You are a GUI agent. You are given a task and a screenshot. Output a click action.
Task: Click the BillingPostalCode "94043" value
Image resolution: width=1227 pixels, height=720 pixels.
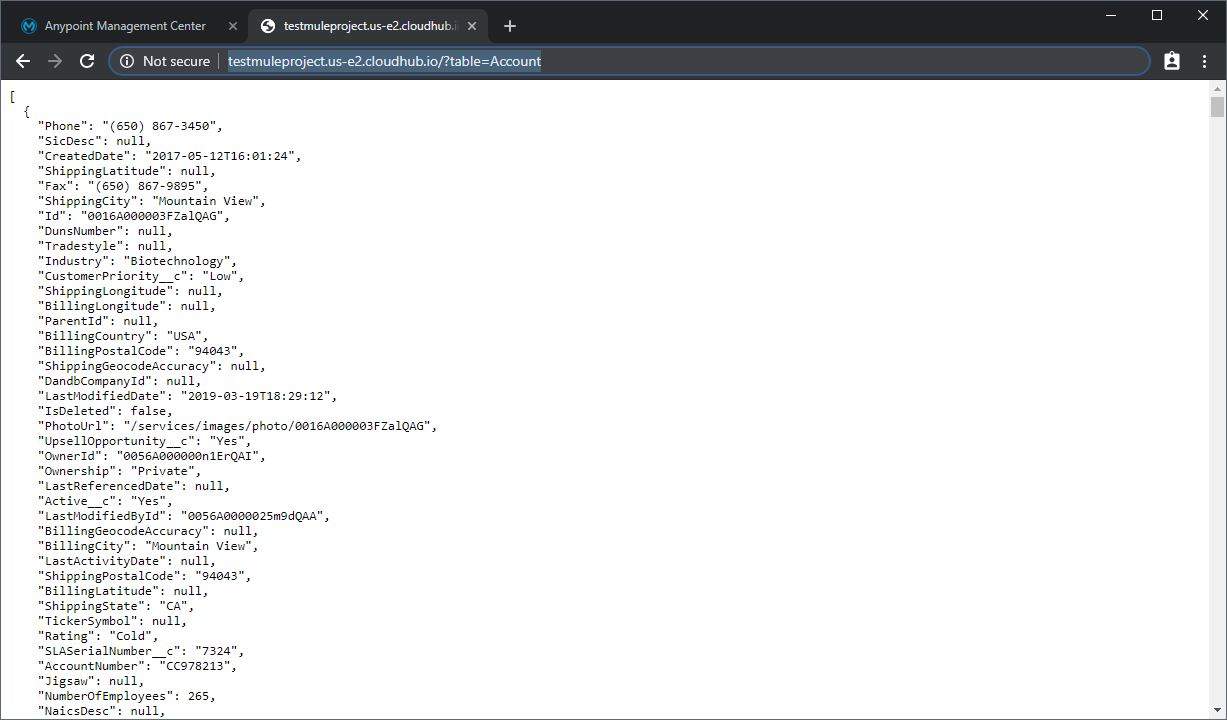pyautogui.click(x=213, y=351)
